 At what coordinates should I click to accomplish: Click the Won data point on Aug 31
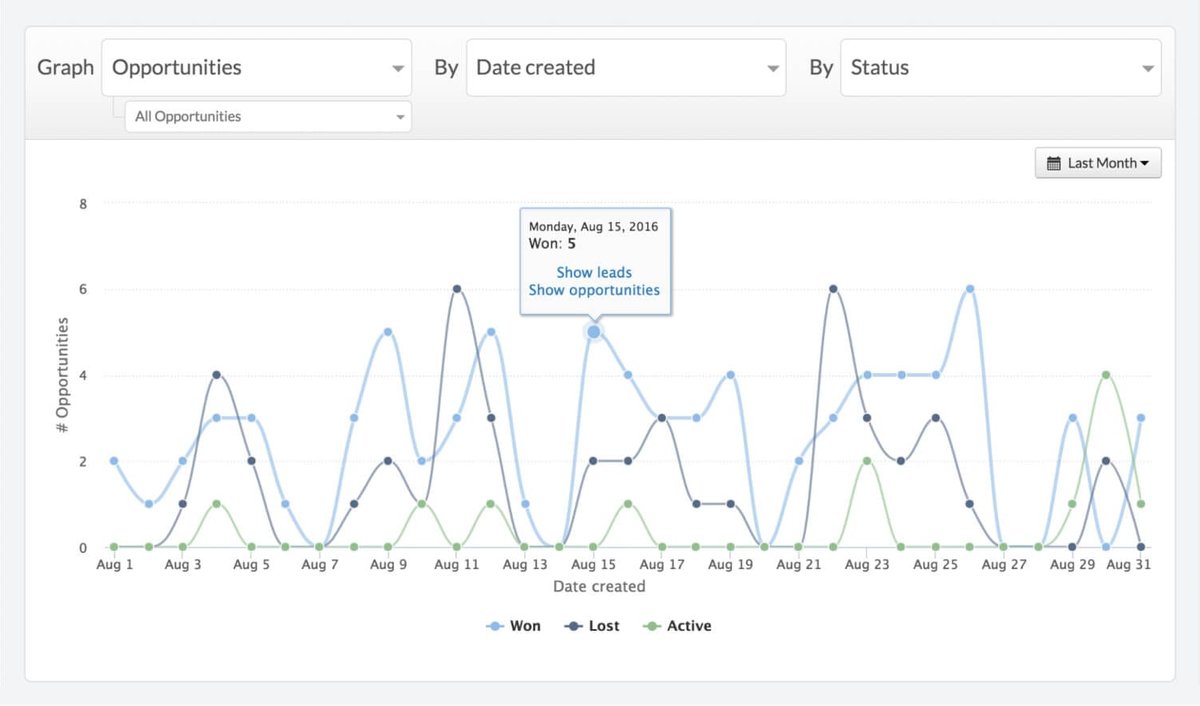coord(1141,418)
